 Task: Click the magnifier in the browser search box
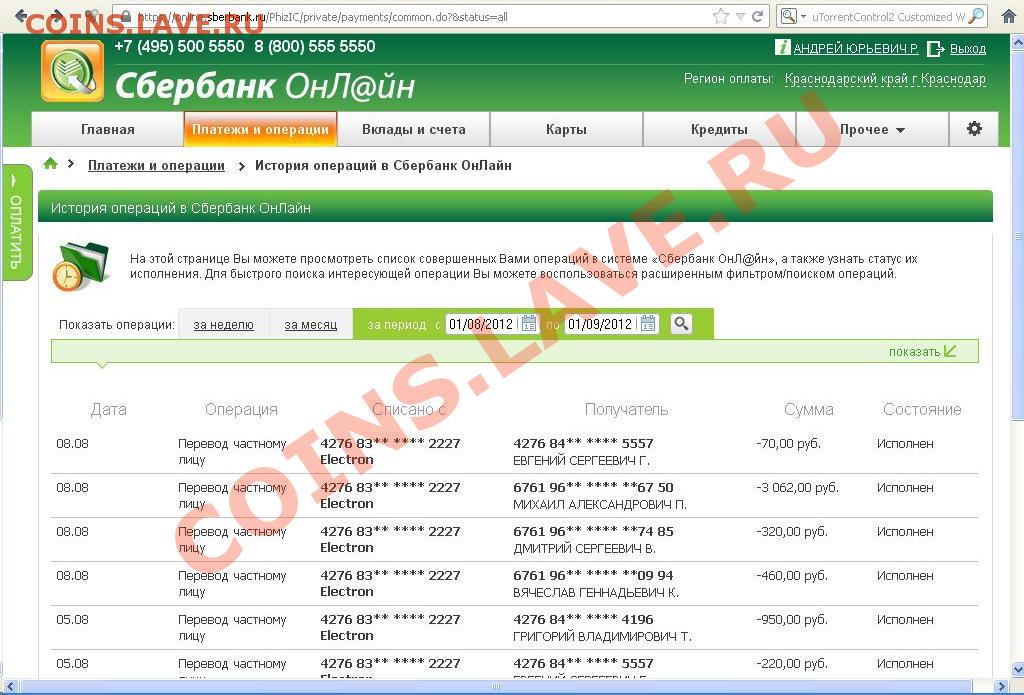tap(976, 16)
